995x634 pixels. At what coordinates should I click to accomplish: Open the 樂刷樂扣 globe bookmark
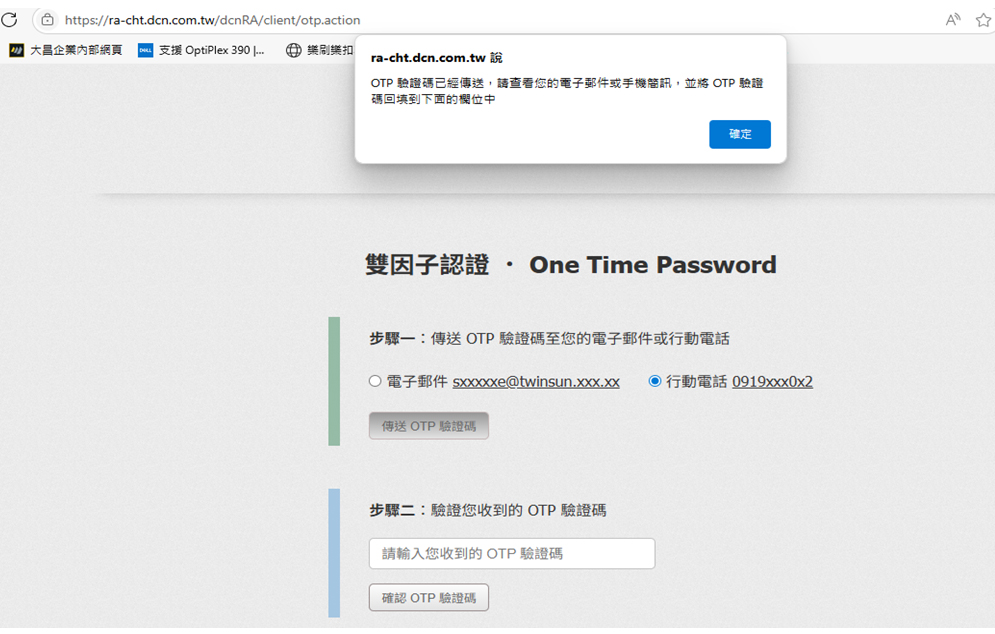[x=320, y=50]
